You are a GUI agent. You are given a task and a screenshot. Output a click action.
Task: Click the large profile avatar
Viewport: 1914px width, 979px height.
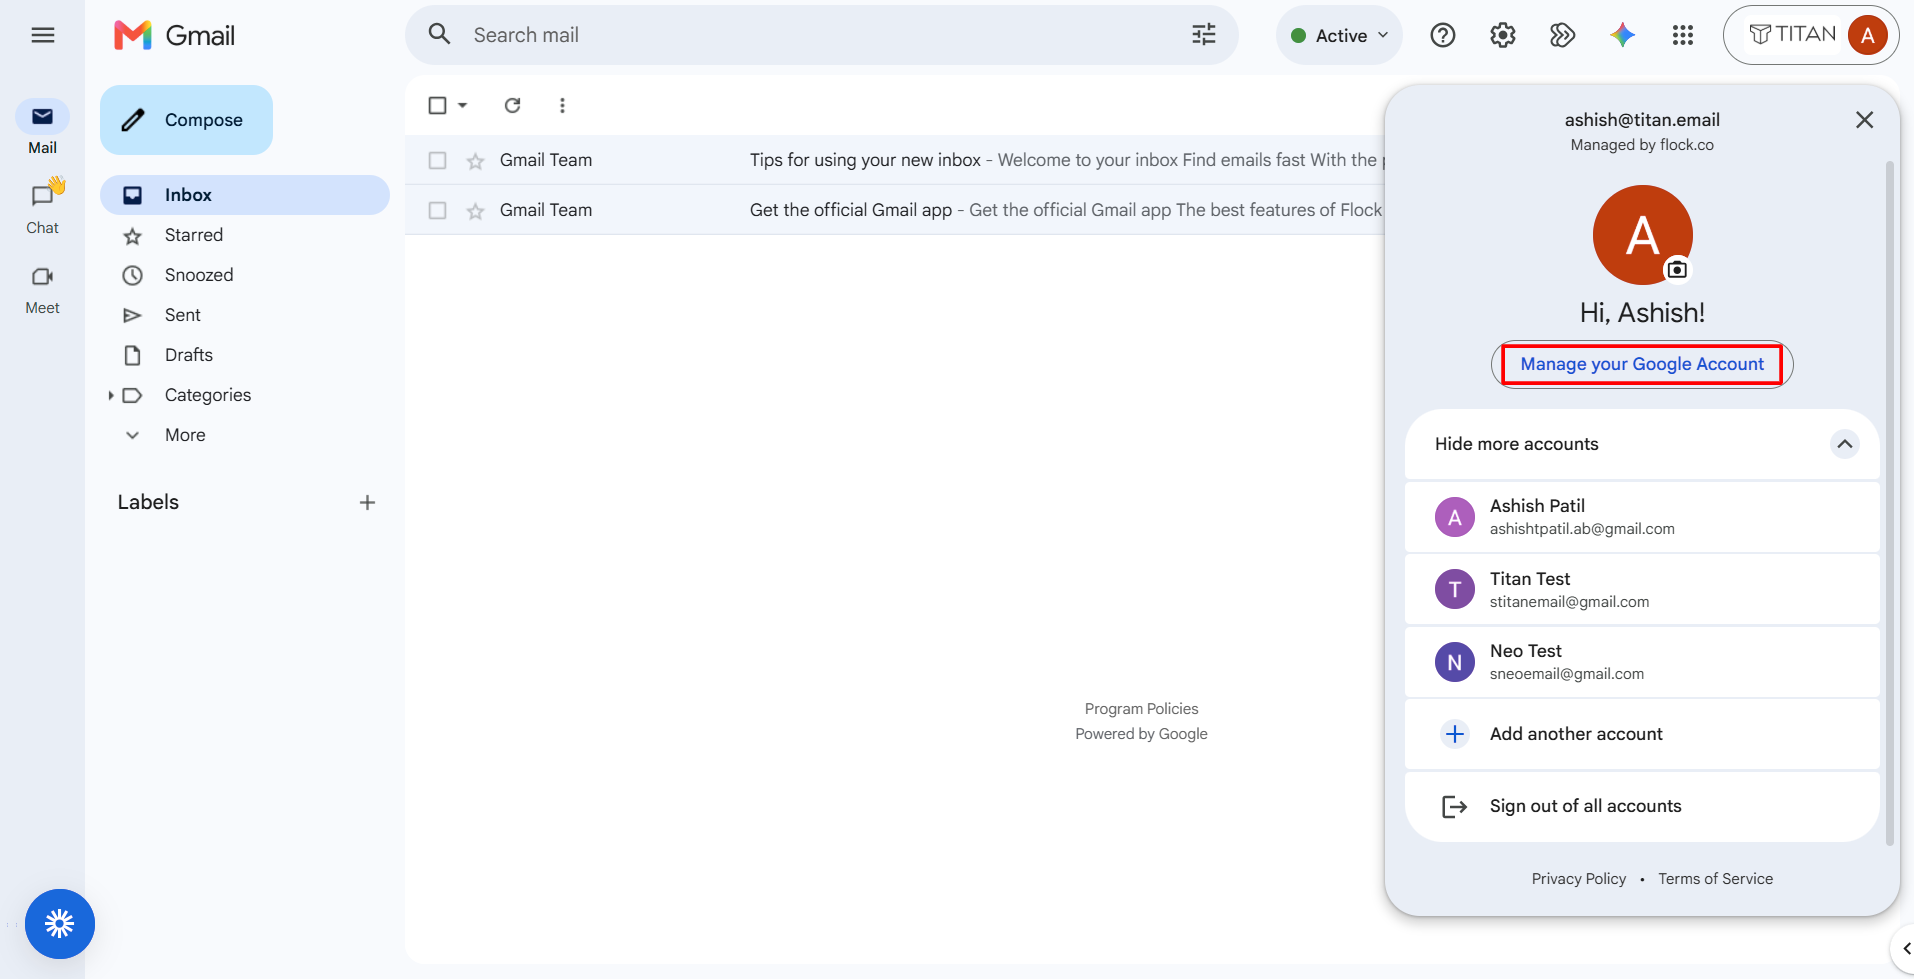[x=1642, y=235]
